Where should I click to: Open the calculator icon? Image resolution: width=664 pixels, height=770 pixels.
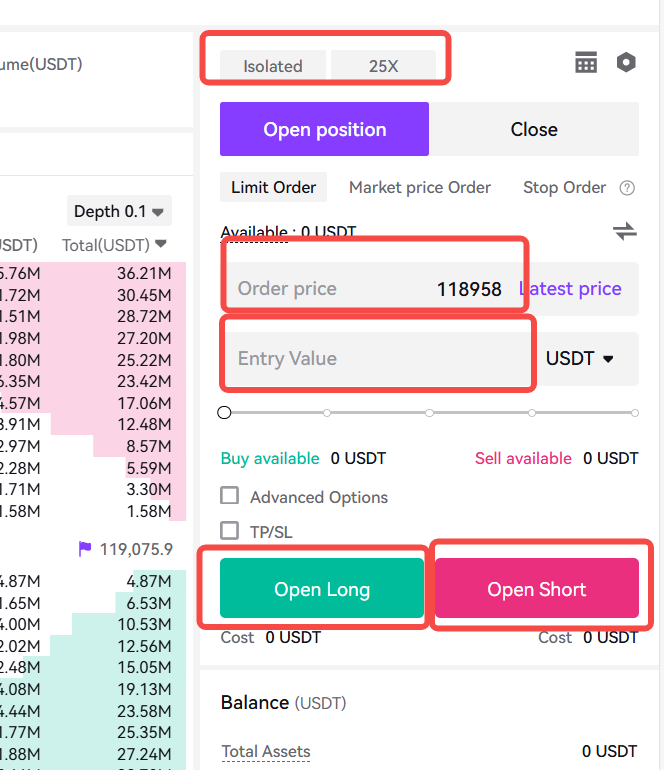[x=586, y=62]
